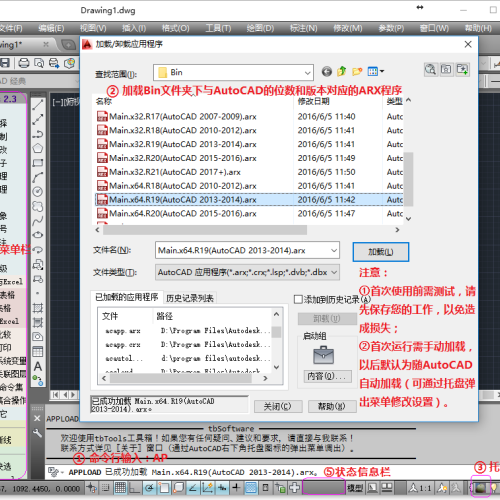The height and width of the screenshot is (500, 500).
Task: Click the file list vertical scrollbar thumb
Action: pos(408,179)
